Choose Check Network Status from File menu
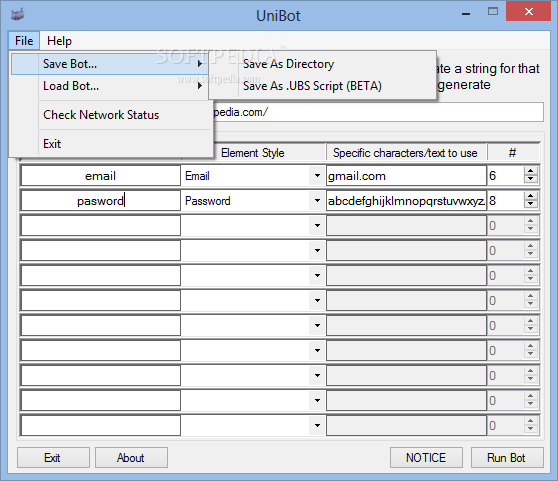558x481 pixels. tap(110, 115)
